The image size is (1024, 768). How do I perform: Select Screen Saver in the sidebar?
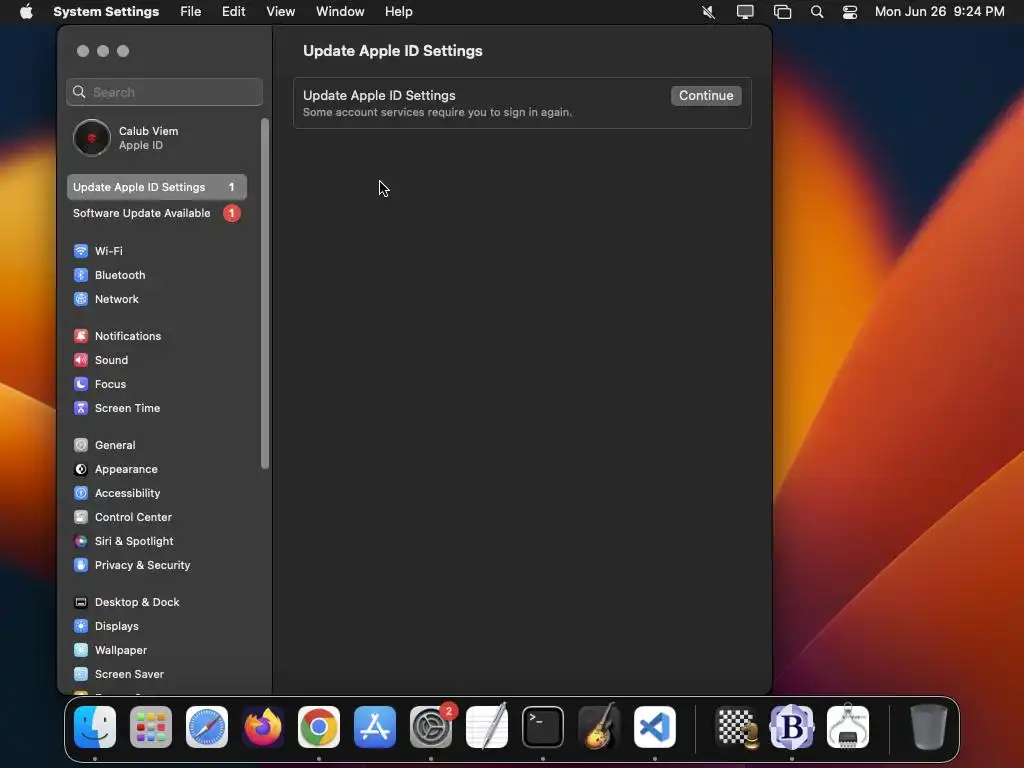(157, 674)
